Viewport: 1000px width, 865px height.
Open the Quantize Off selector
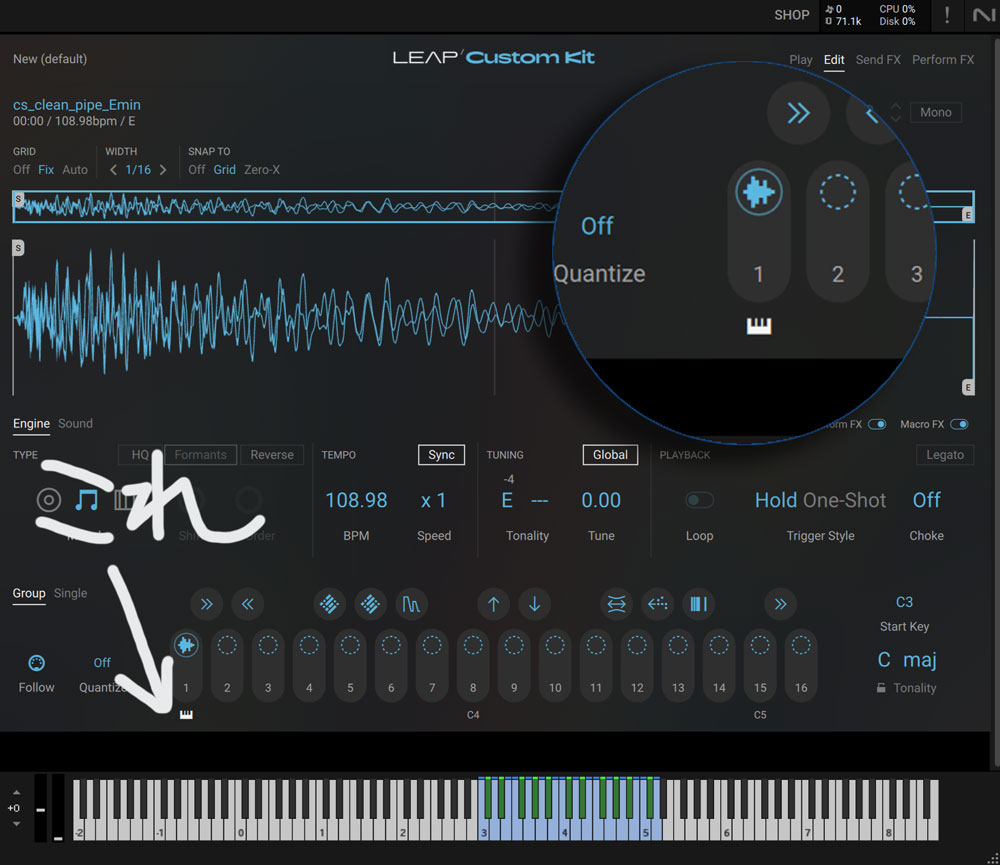102,663
